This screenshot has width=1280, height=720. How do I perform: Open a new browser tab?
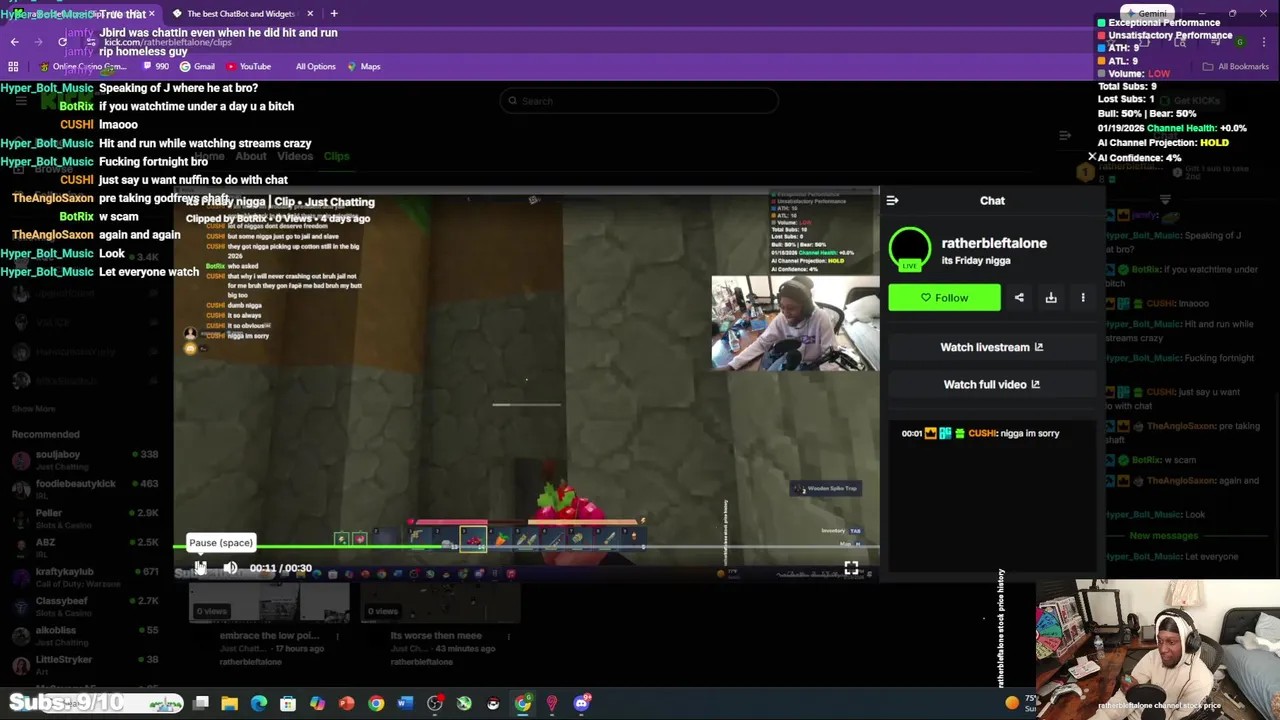pos(334,13)
